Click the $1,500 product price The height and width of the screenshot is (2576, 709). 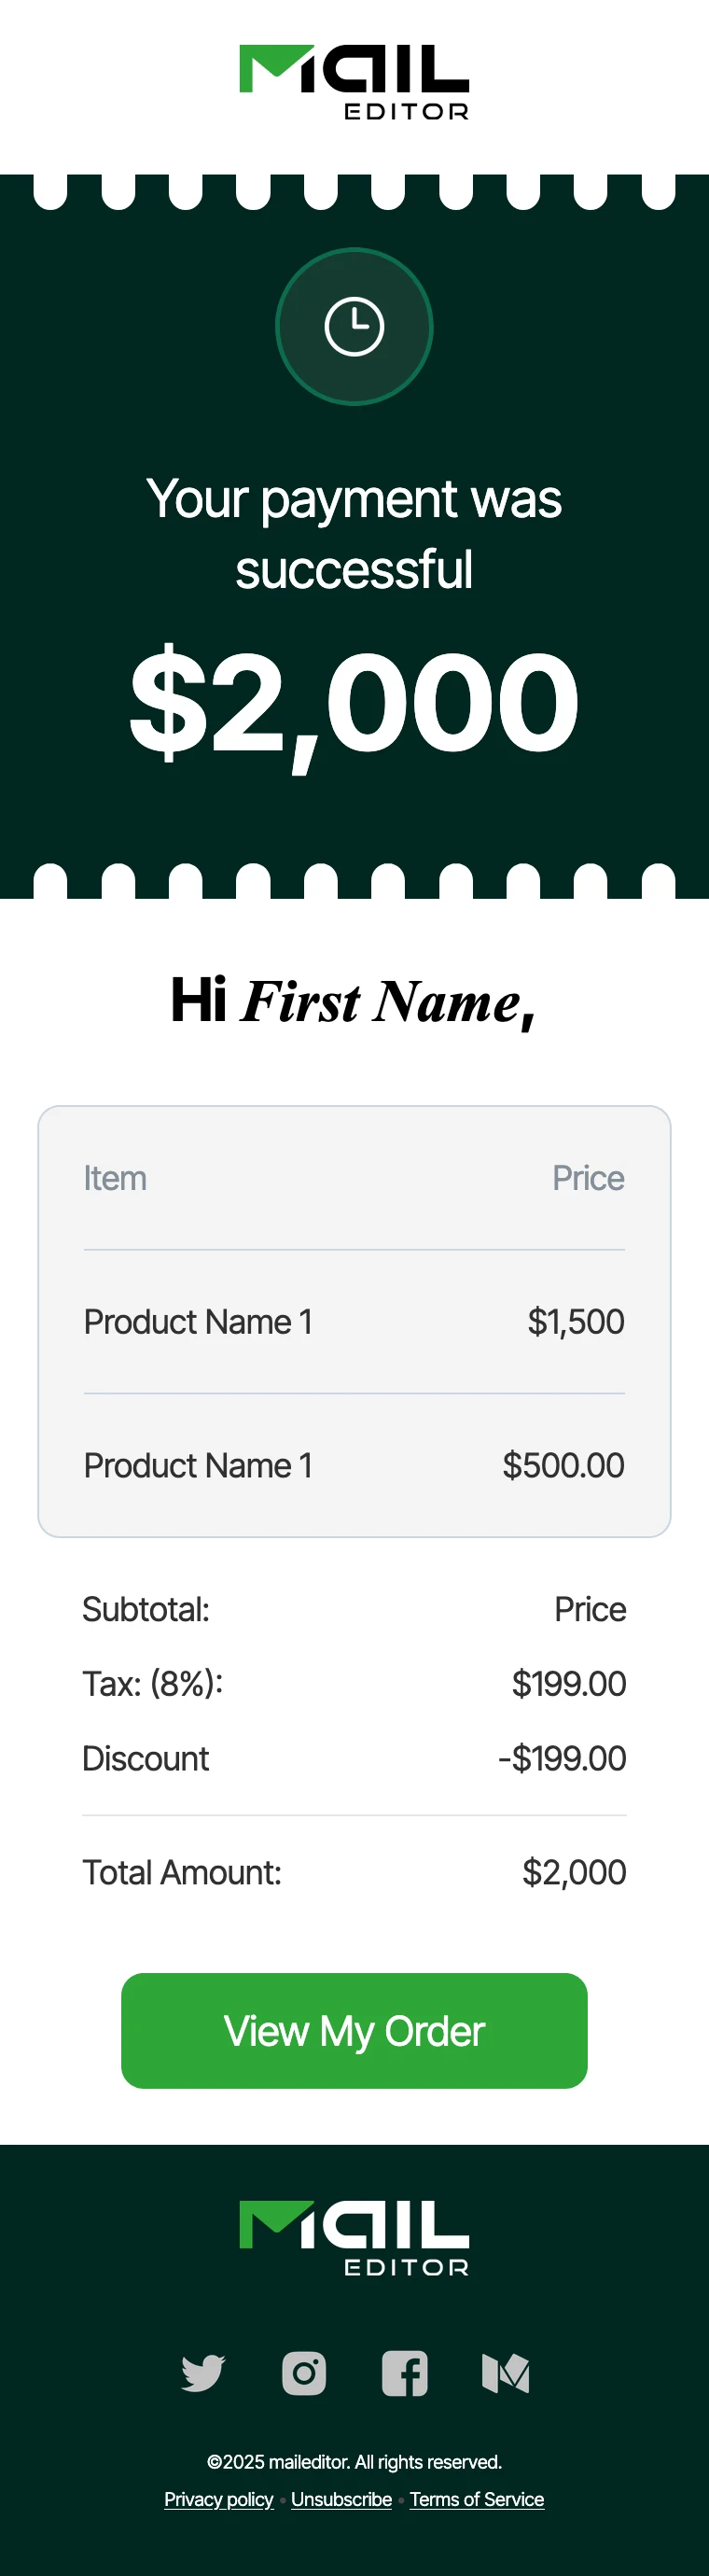point(576,1322)
